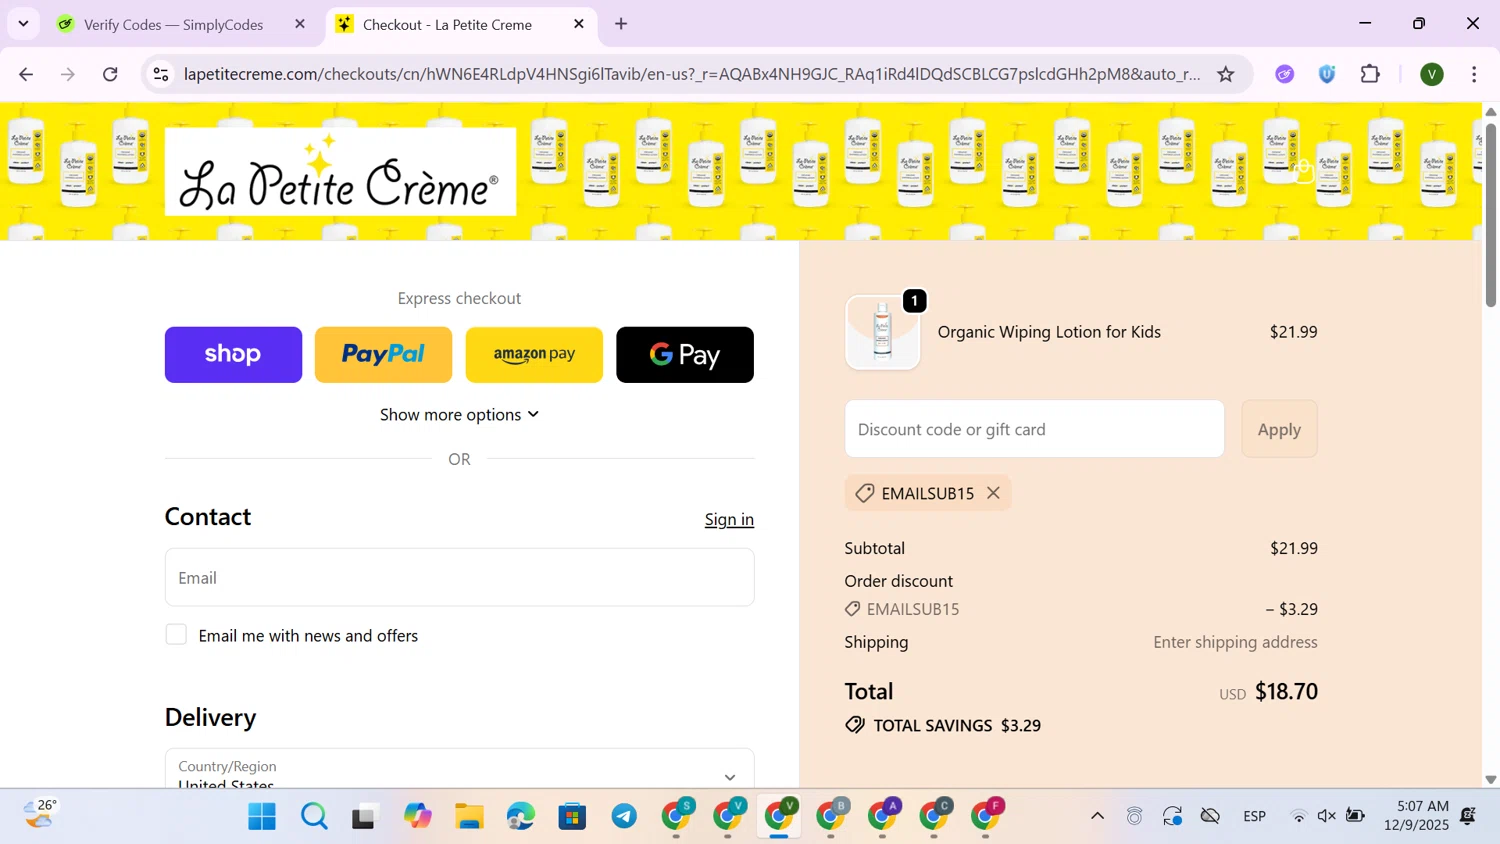This screenshot has width=1500, height=844.
Task: Open the Chrome profile avatar V
Action: tap(1432, 74)
